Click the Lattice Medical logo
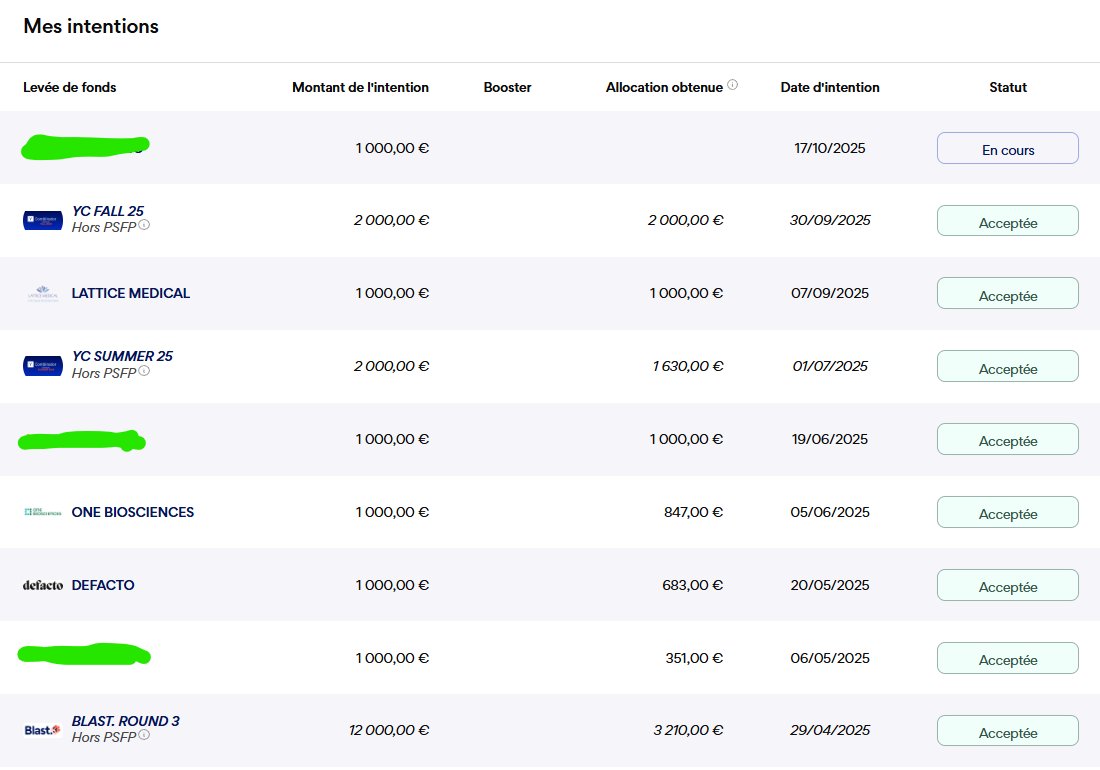The image size is (1100, 770). [x=41, y=292]
